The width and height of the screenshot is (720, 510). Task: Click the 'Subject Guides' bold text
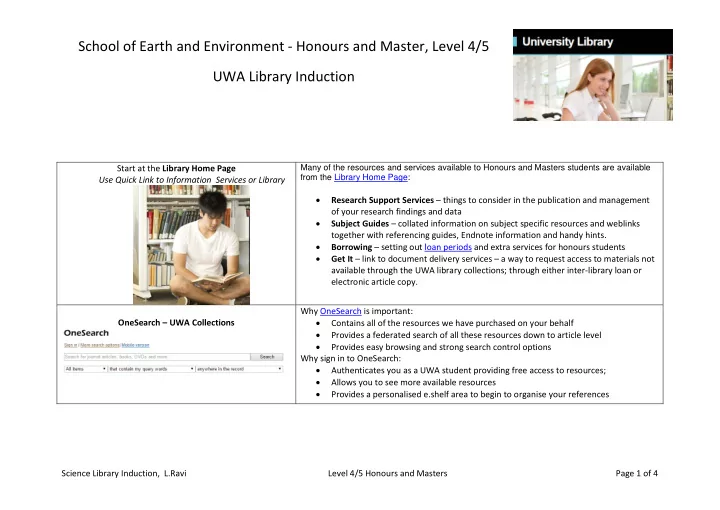click(360, 224)
